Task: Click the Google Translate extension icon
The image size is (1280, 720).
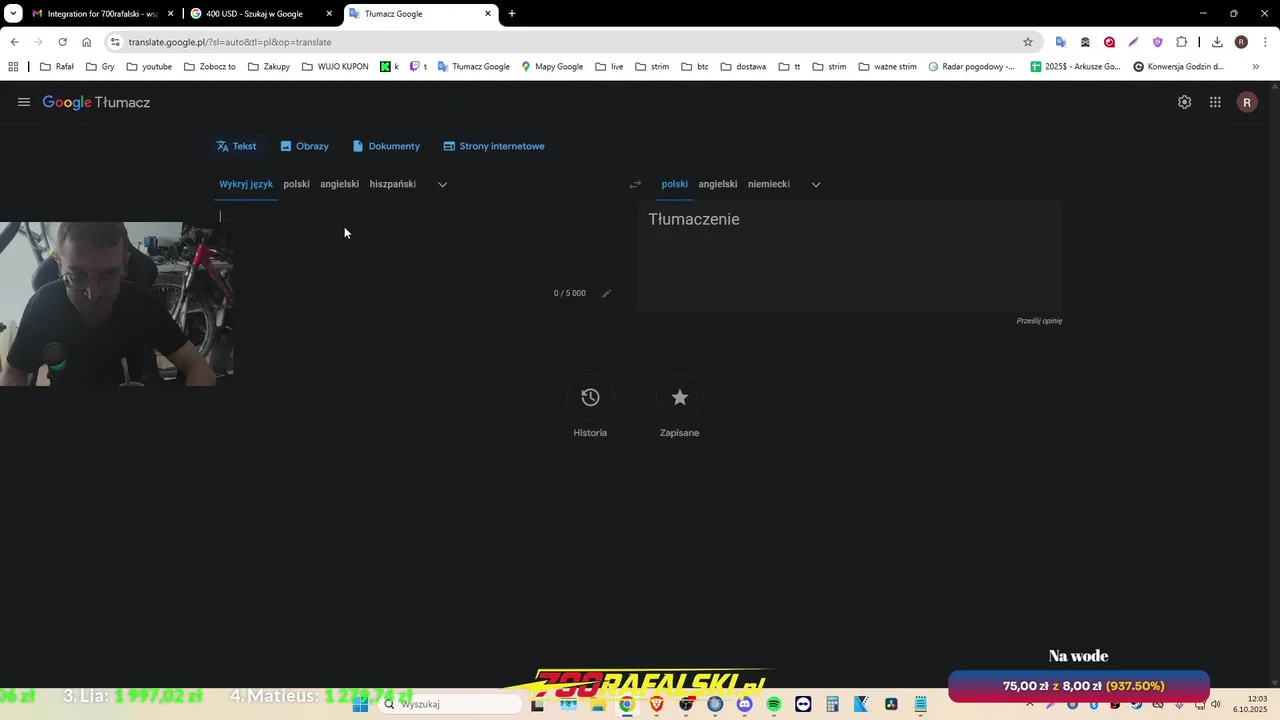Action: (x=1061, y=42)
